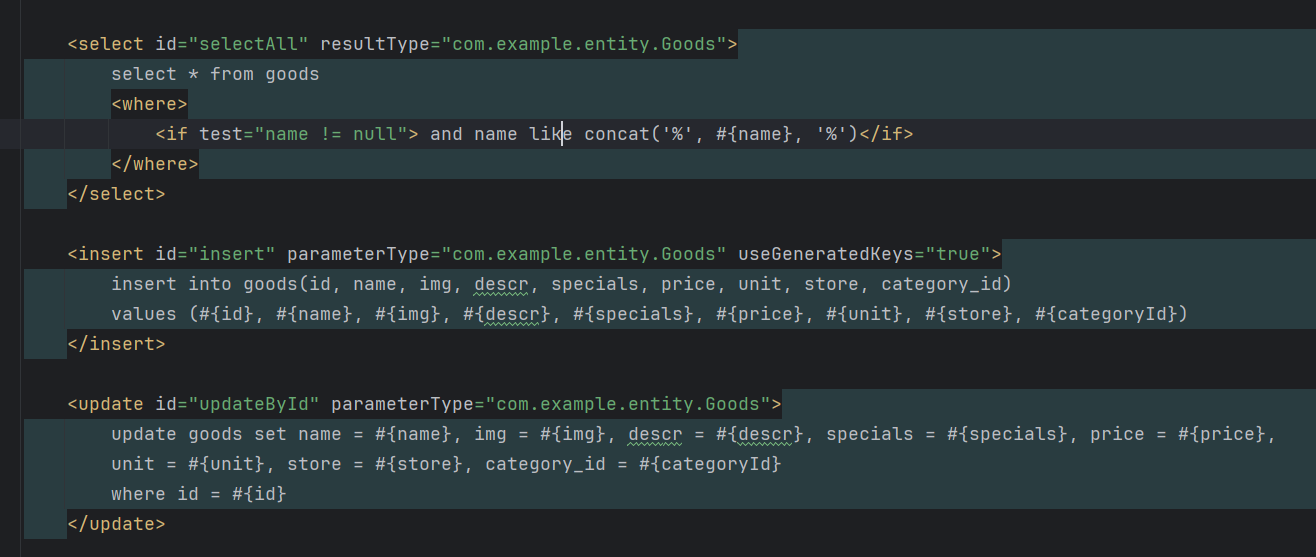1316x557 pixels.
Task: Click "category_id = #{categoryId}" in update statement
Action: click(x=633, y=464)
